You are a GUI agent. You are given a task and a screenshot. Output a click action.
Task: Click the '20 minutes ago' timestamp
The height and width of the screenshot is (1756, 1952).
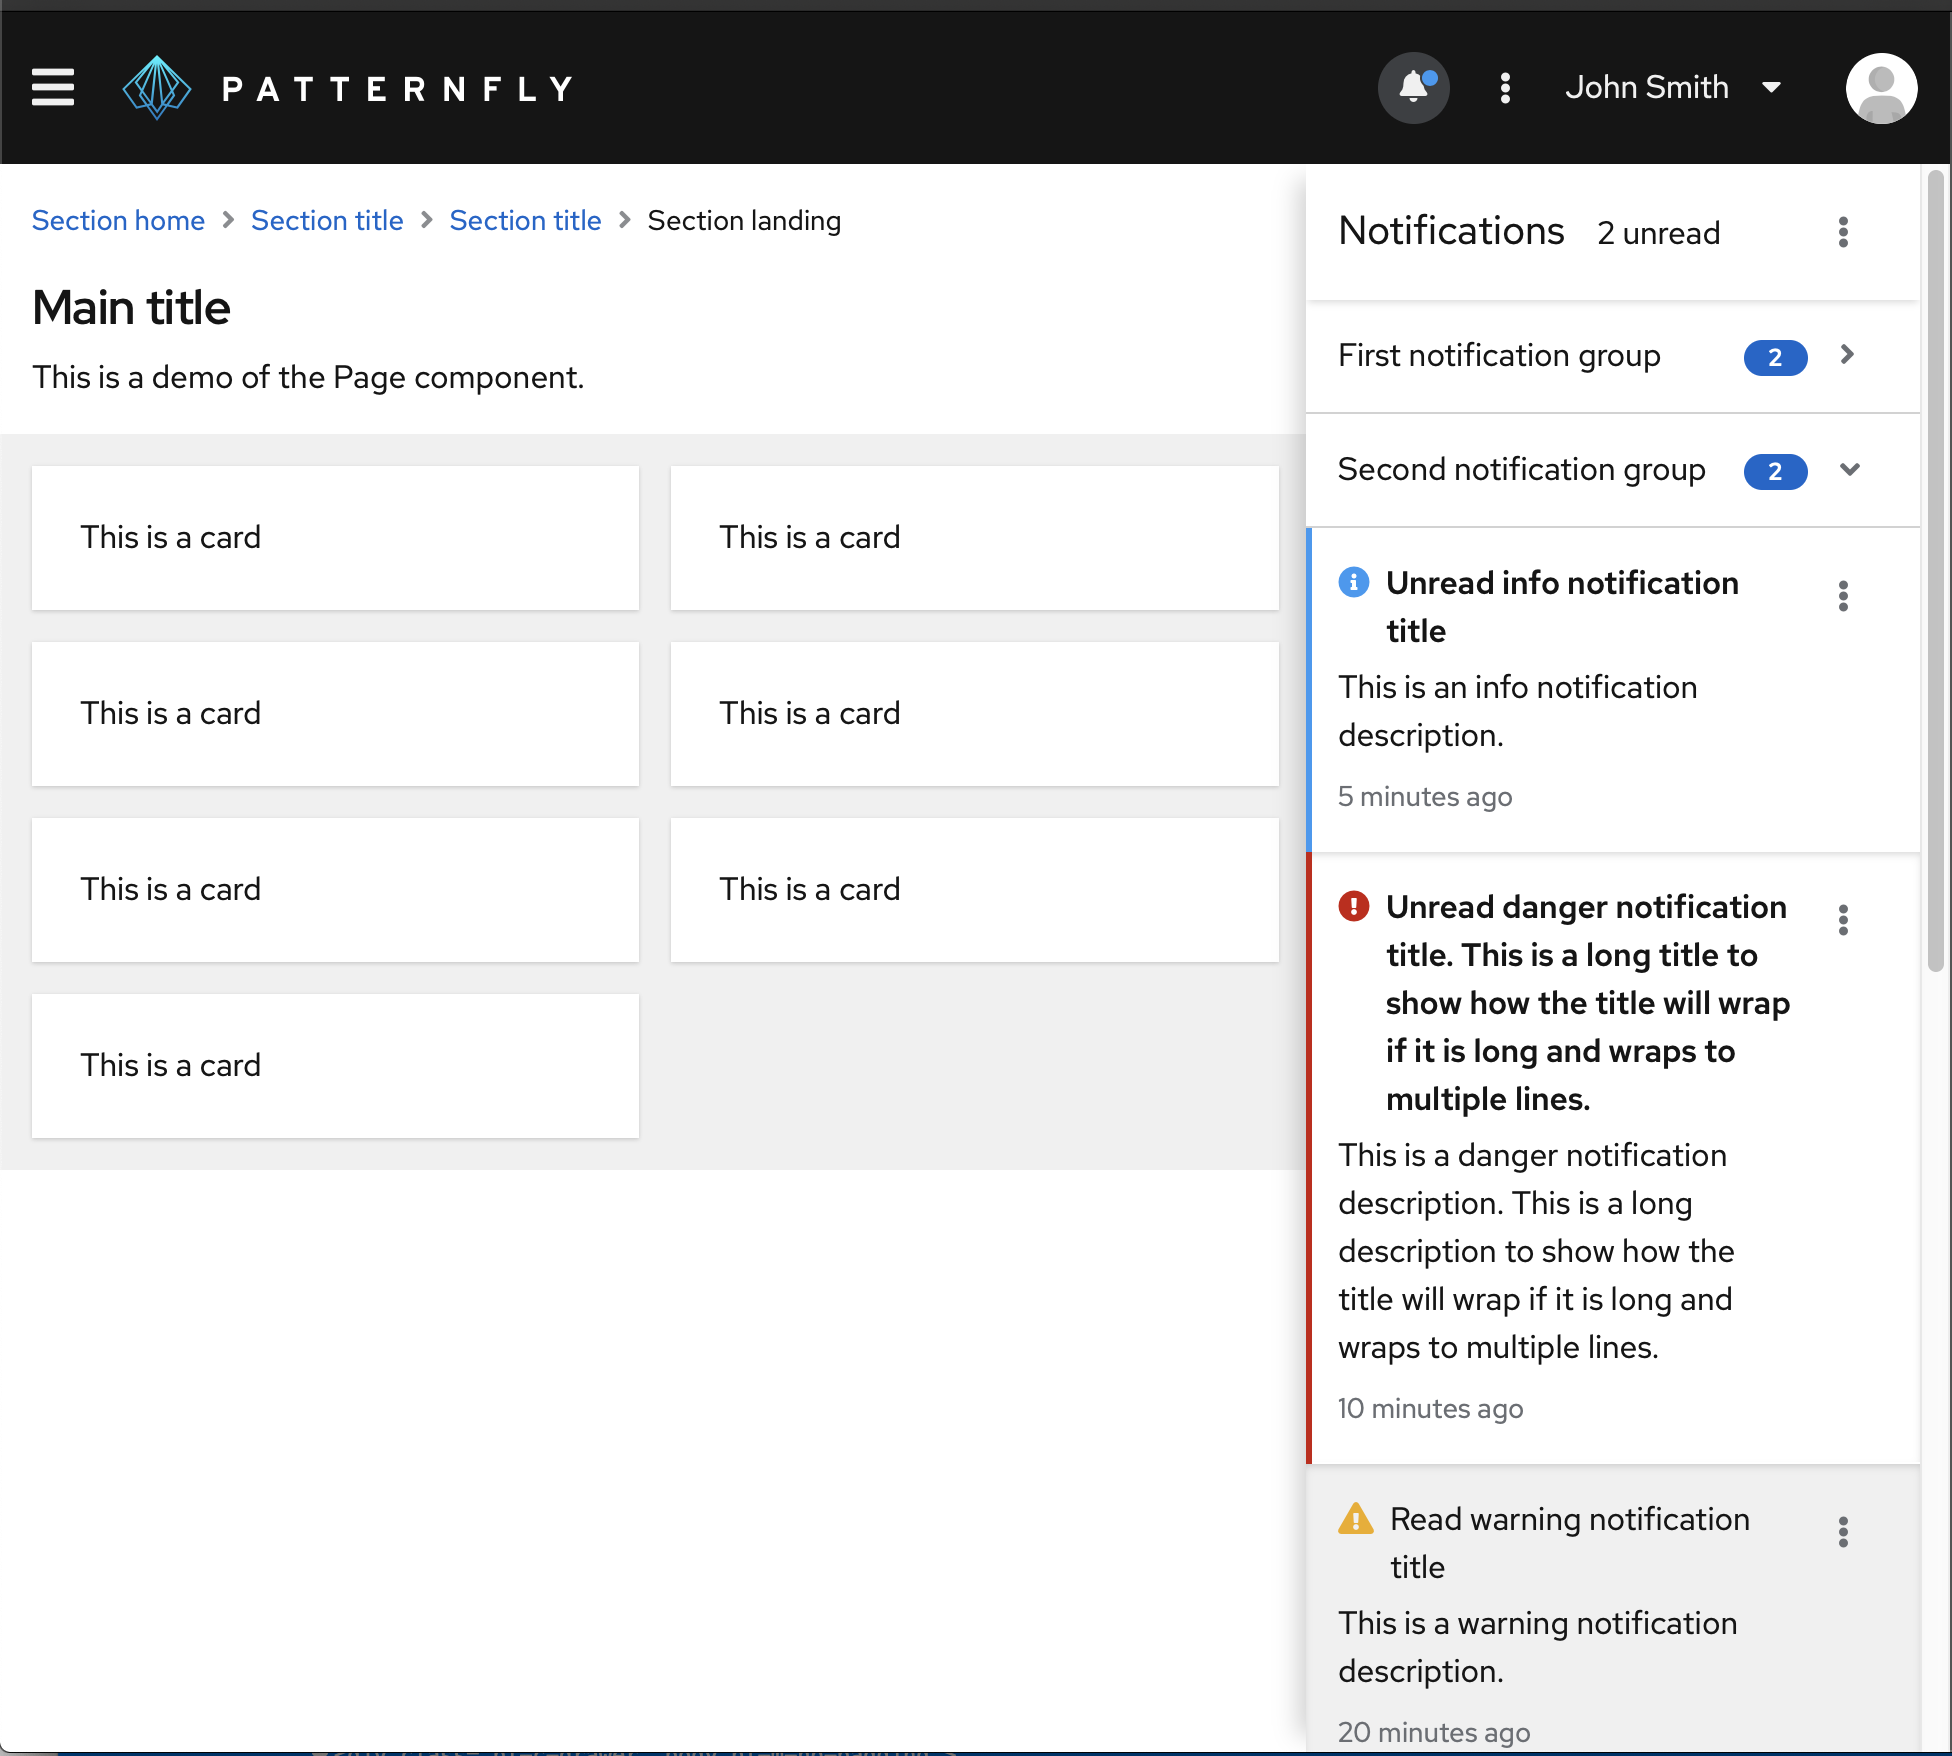(1434, 1733)
